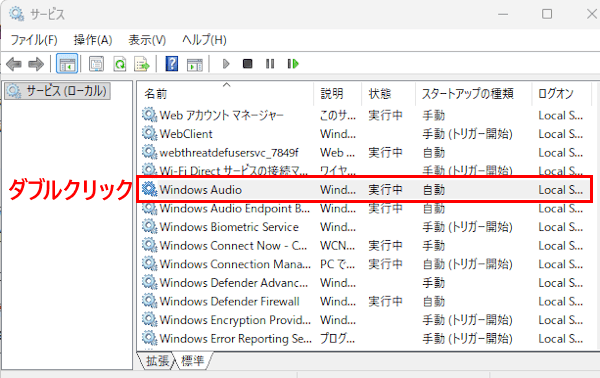Sort by the 状態 column header
Screen dimensions: 600x378
[389, 93]
